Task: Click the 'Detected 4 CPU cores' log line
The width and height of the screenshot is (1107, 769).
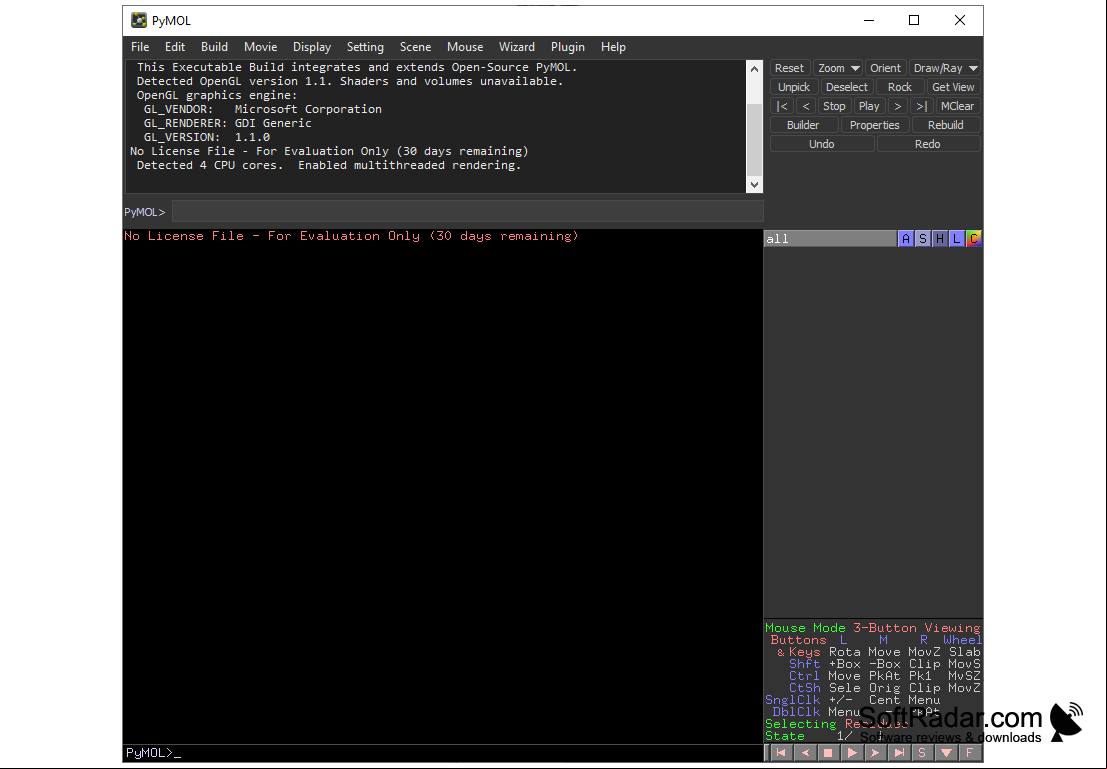Action: pos(329,165)
